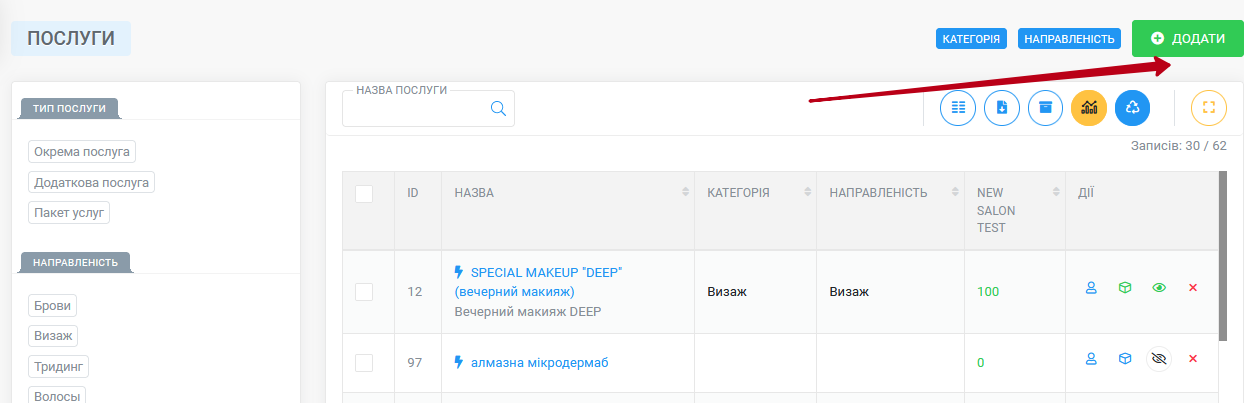Focus the НАЗВА ПОСЛУГИ search field
This screenshot has width=1244, height=403.
[428, 108]
